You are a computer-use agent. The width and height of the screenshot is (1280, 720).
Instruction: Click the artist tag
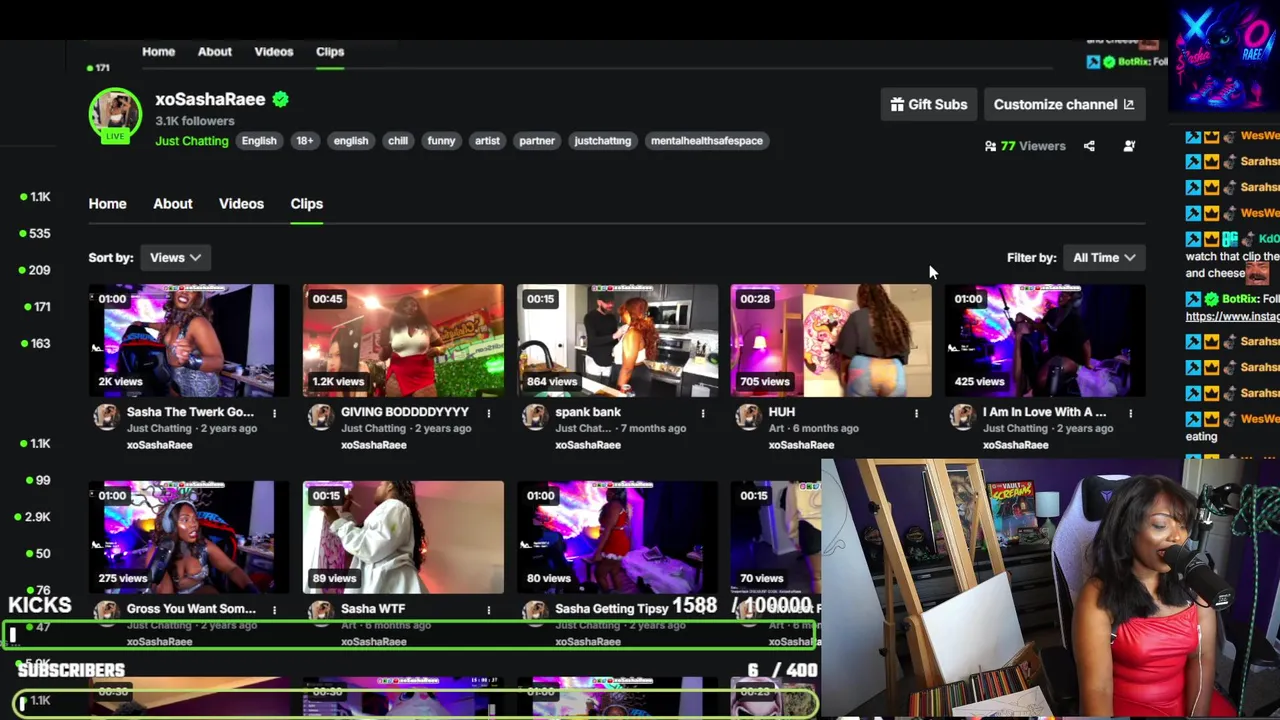(x=487, y=141)
